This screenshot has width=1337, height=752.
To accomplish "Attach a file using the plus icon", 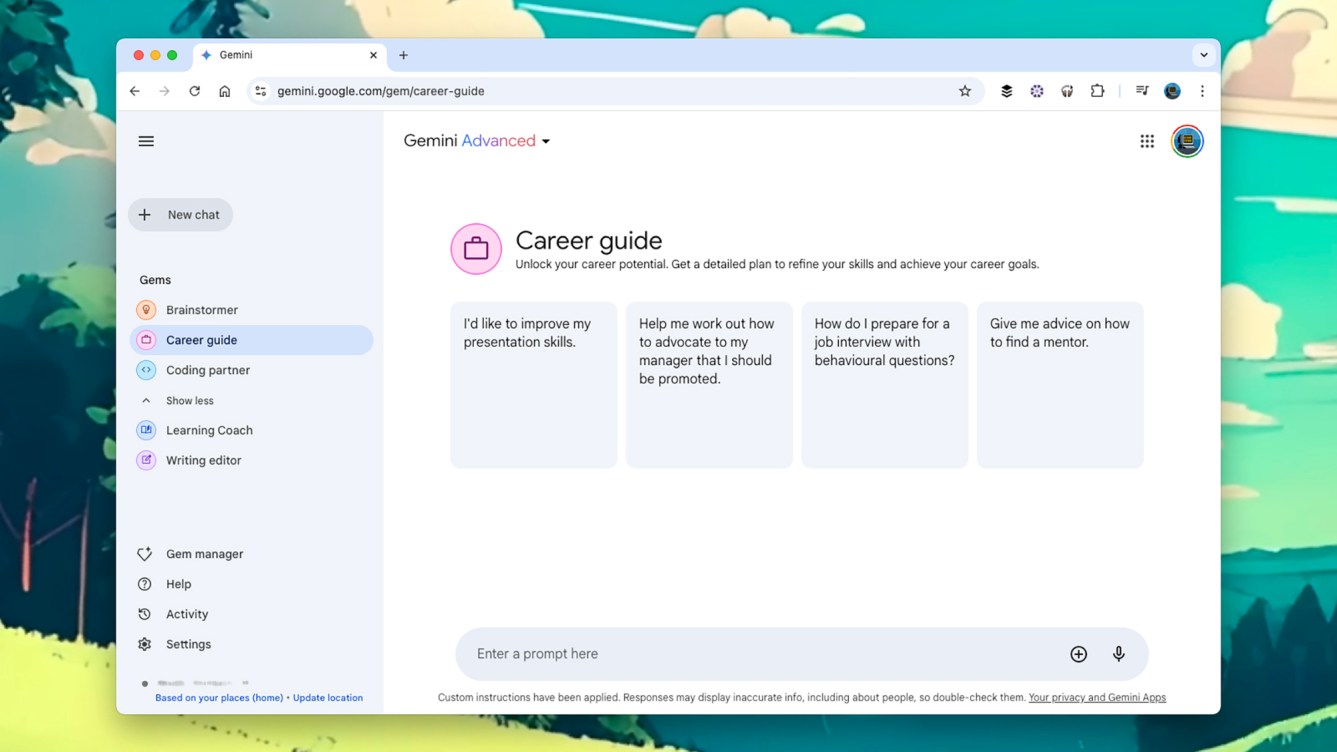I will [x=1078, y=653].
